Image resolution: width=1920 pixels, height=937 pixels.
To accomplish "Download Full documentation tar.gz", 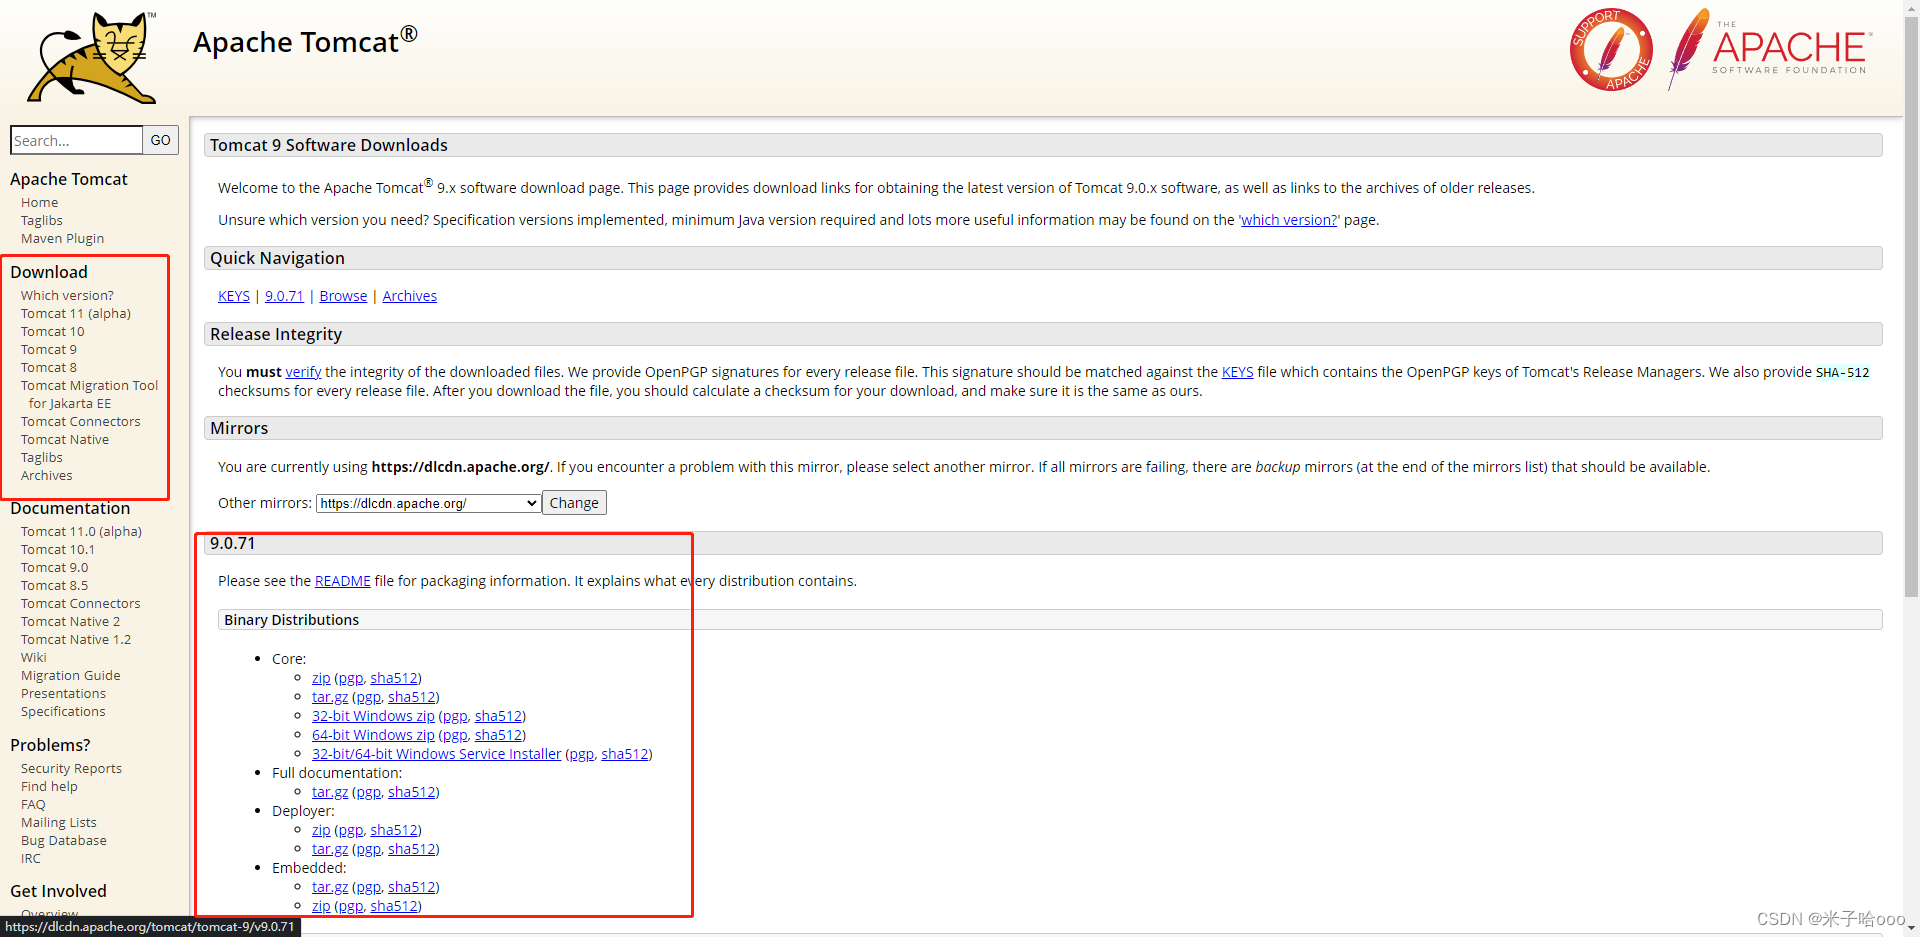I will (330, 792).
